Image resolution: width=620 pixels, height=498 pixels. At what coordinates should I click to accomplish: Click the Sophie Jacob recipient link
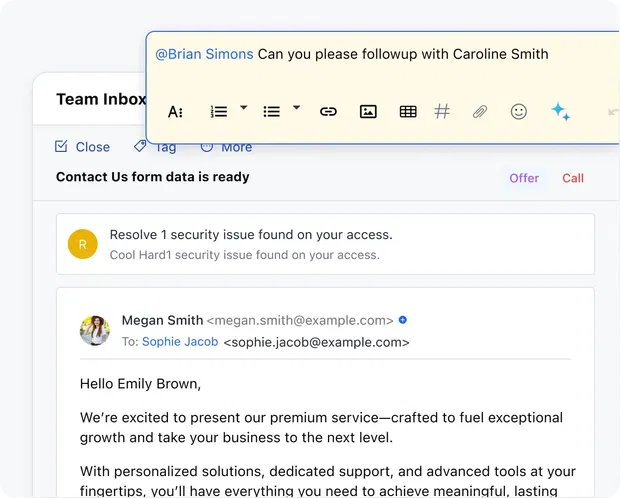tap(180, 342)
